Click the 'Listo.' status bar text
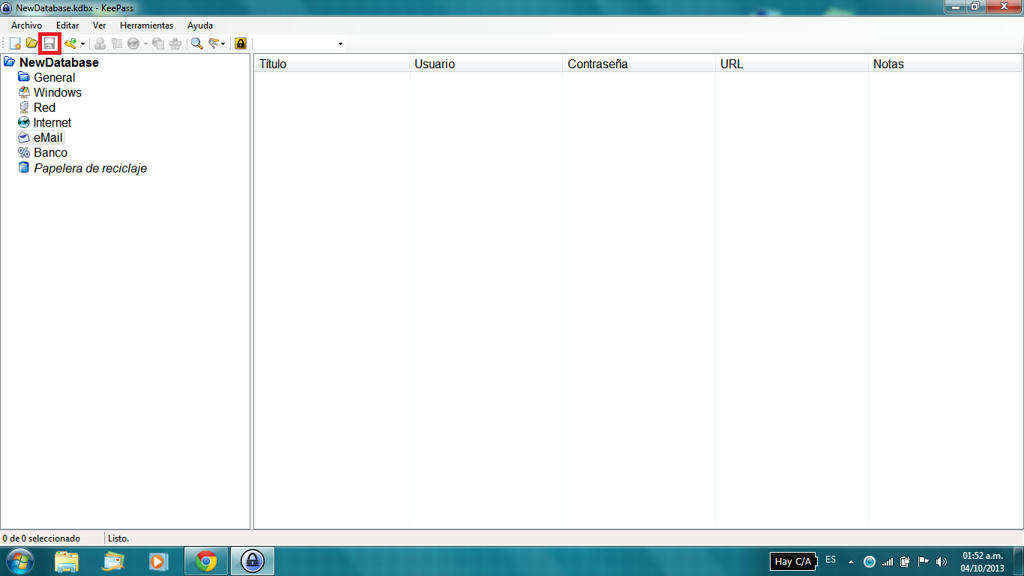This screenshot has width=1024, height=576. click(x=118, y=539)
